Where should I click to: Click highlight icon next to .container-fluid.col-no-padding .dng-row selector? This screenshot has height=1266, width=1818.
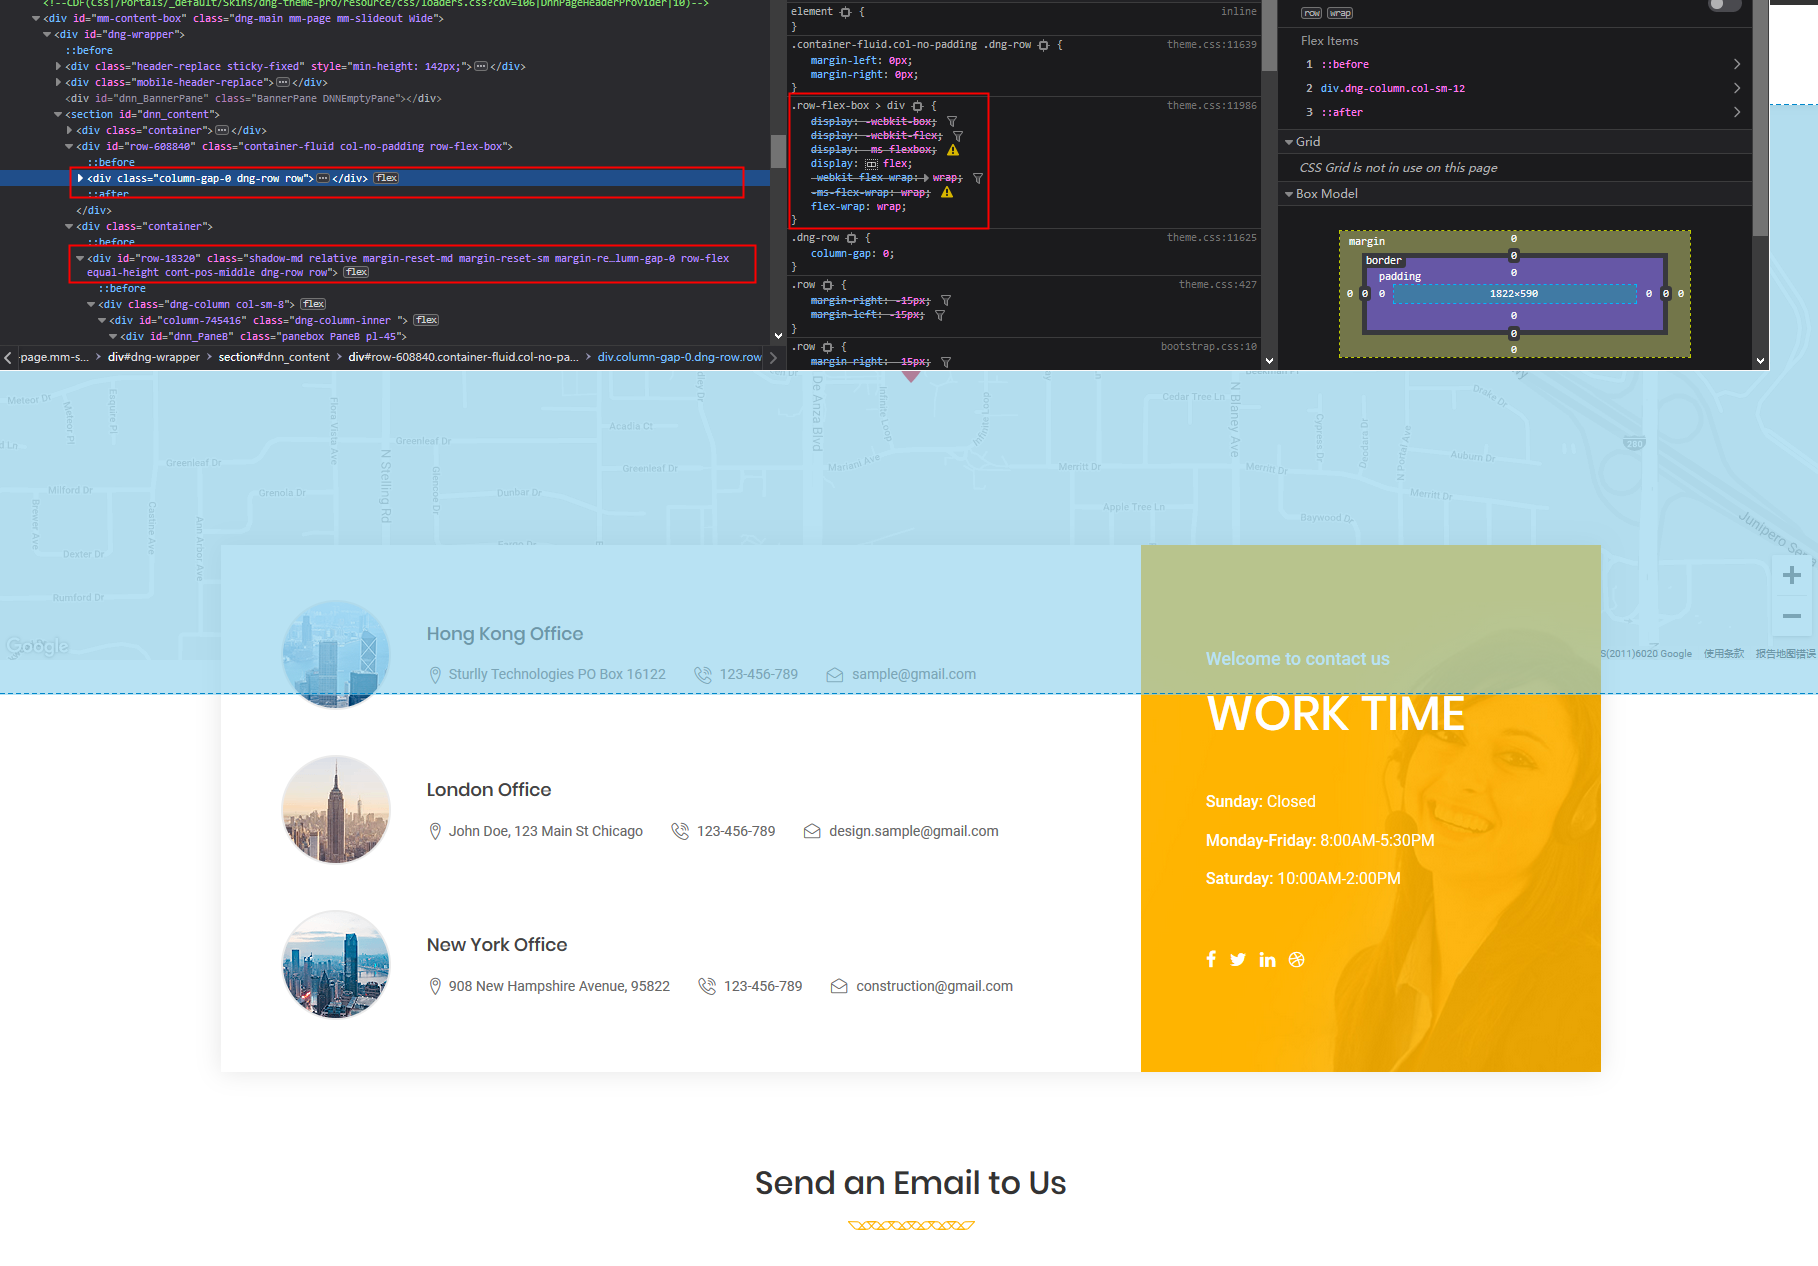pyautogui.click(x=1044, y=45)
